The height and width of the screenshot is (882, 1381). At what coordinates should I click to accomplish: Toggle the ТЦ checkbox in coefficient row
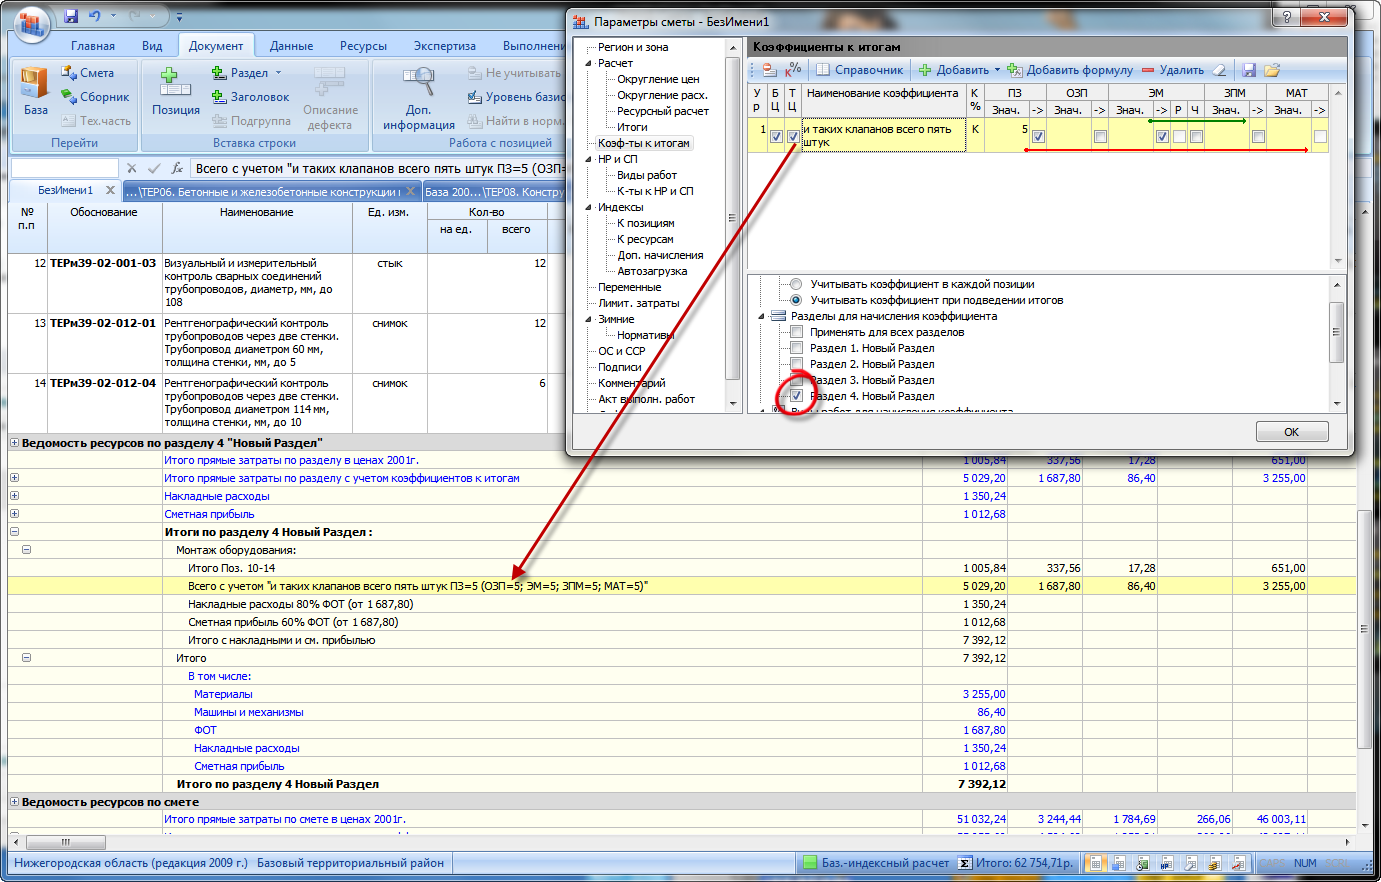[793, 136]
